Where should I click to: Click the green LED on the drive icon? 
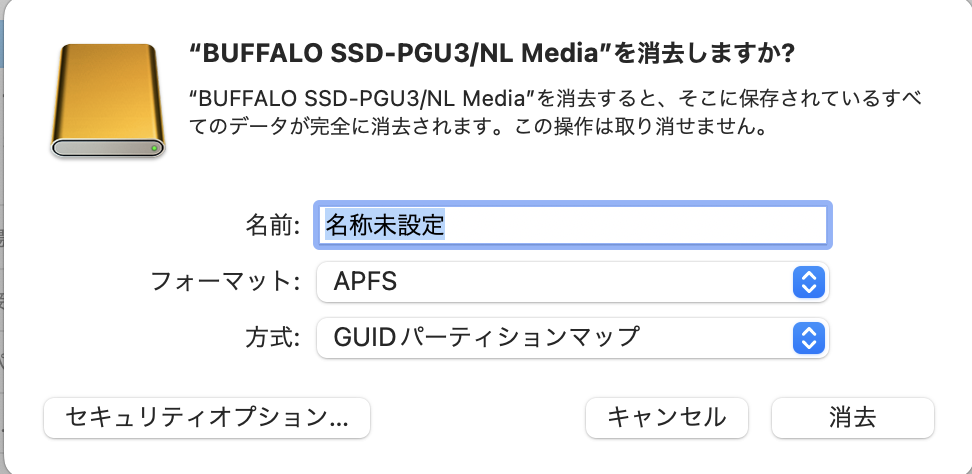pyautogui.click(x=154, y=148)
